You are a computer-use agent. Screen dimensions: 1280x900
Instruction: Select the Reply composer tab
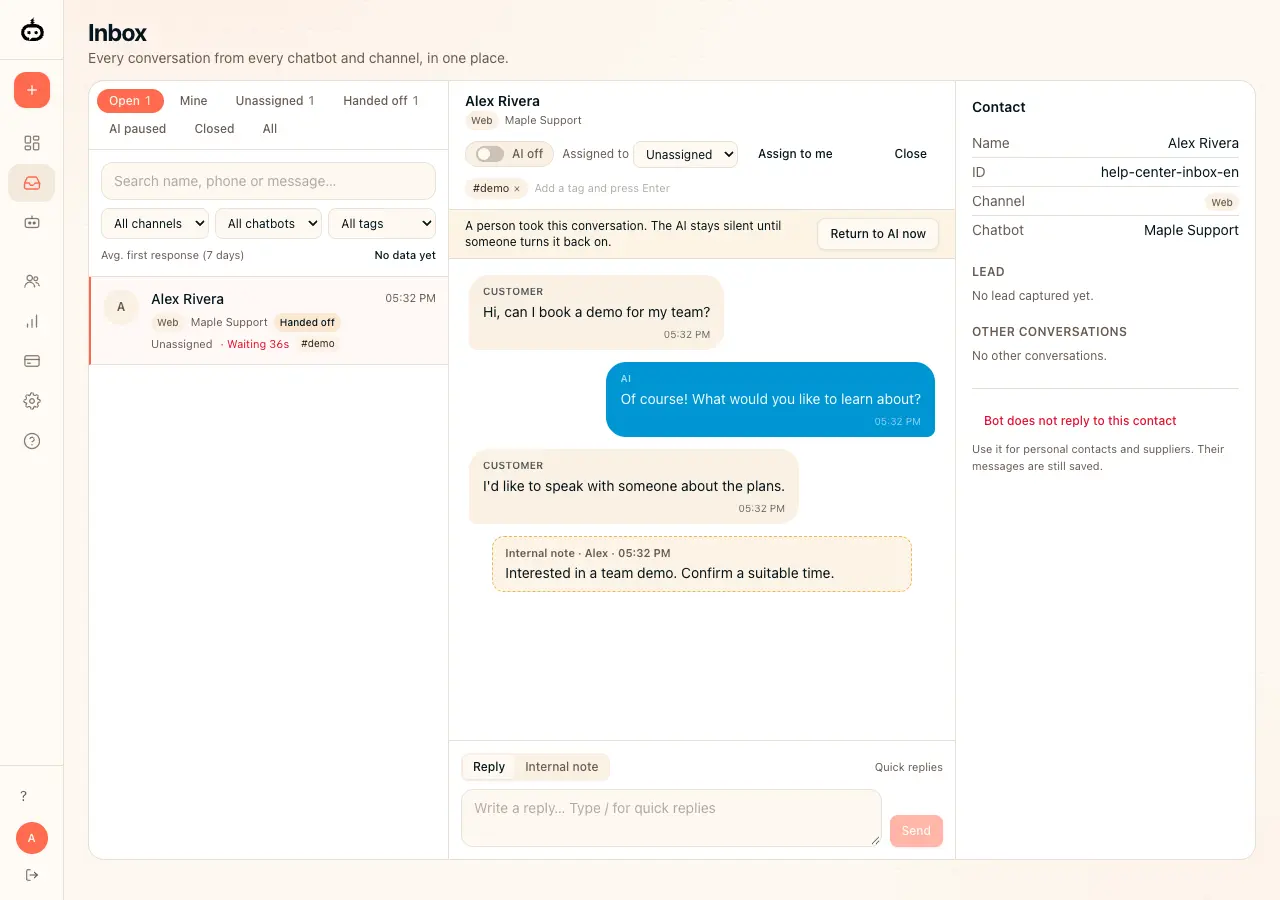point(489,767)
